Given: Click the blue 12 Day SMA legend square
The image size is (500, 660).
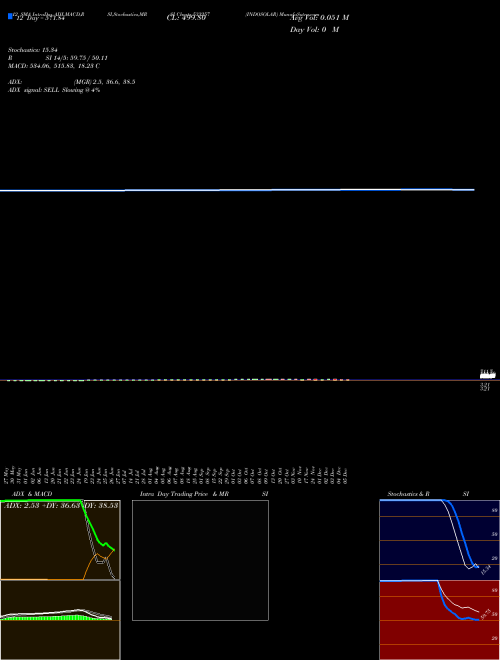Looking at the screenshot, I should (x=10, y=16).
